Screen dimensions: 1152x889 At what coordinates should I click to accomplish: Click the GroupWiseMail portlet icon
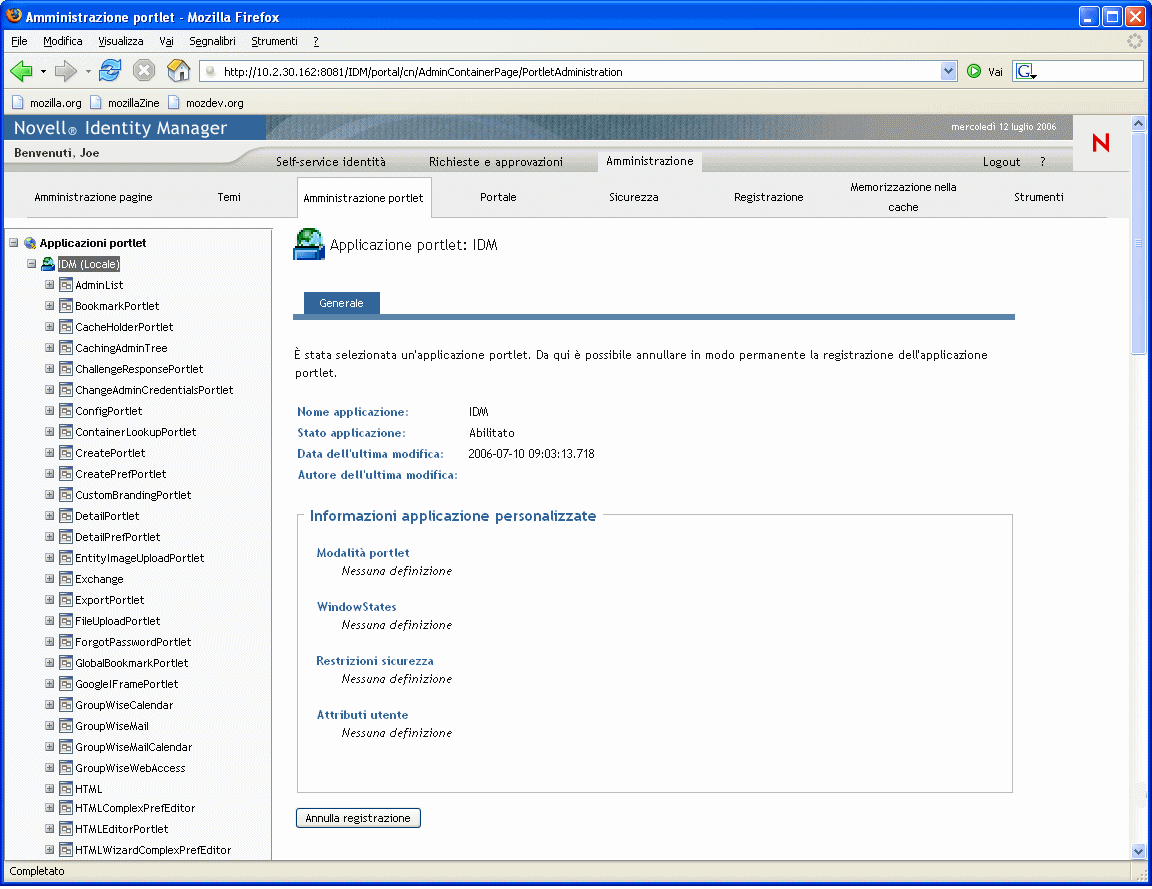click(66, 726)
